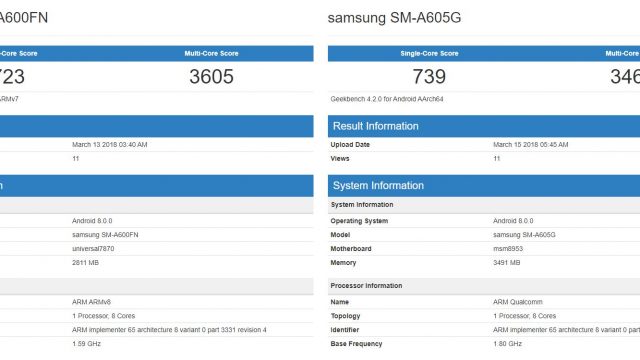
Task: Click the 'Operating System' row label
Action: click(x=359, y=221)
